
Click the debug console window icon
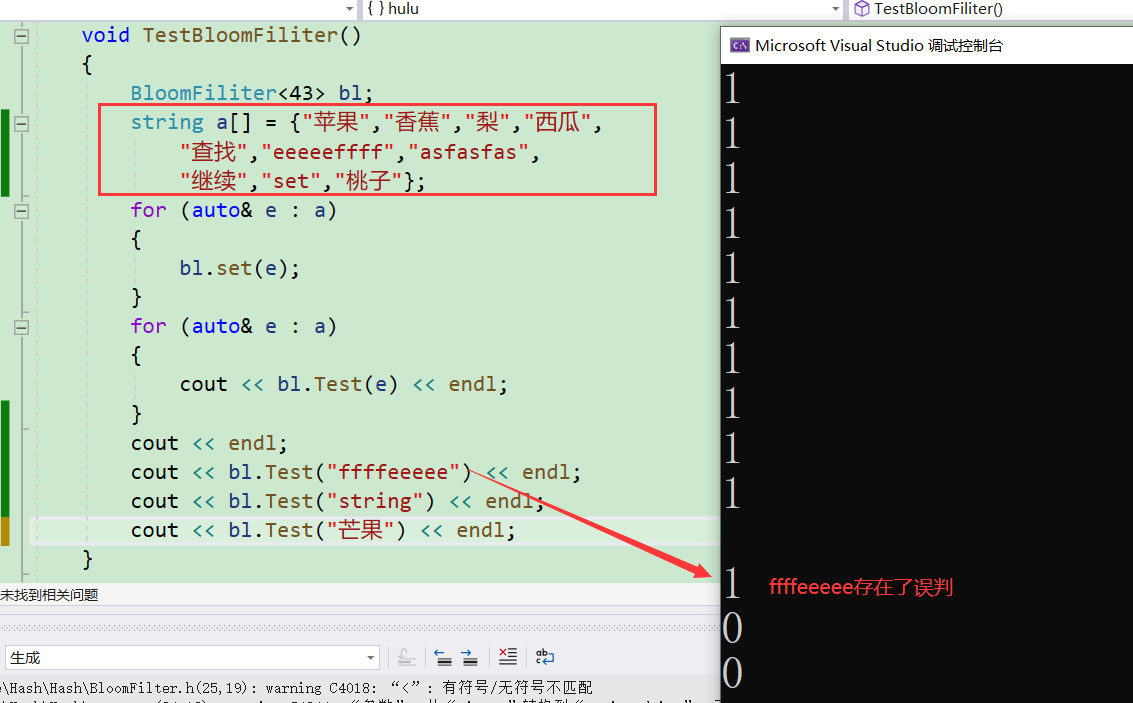click(x=739, y=46)
